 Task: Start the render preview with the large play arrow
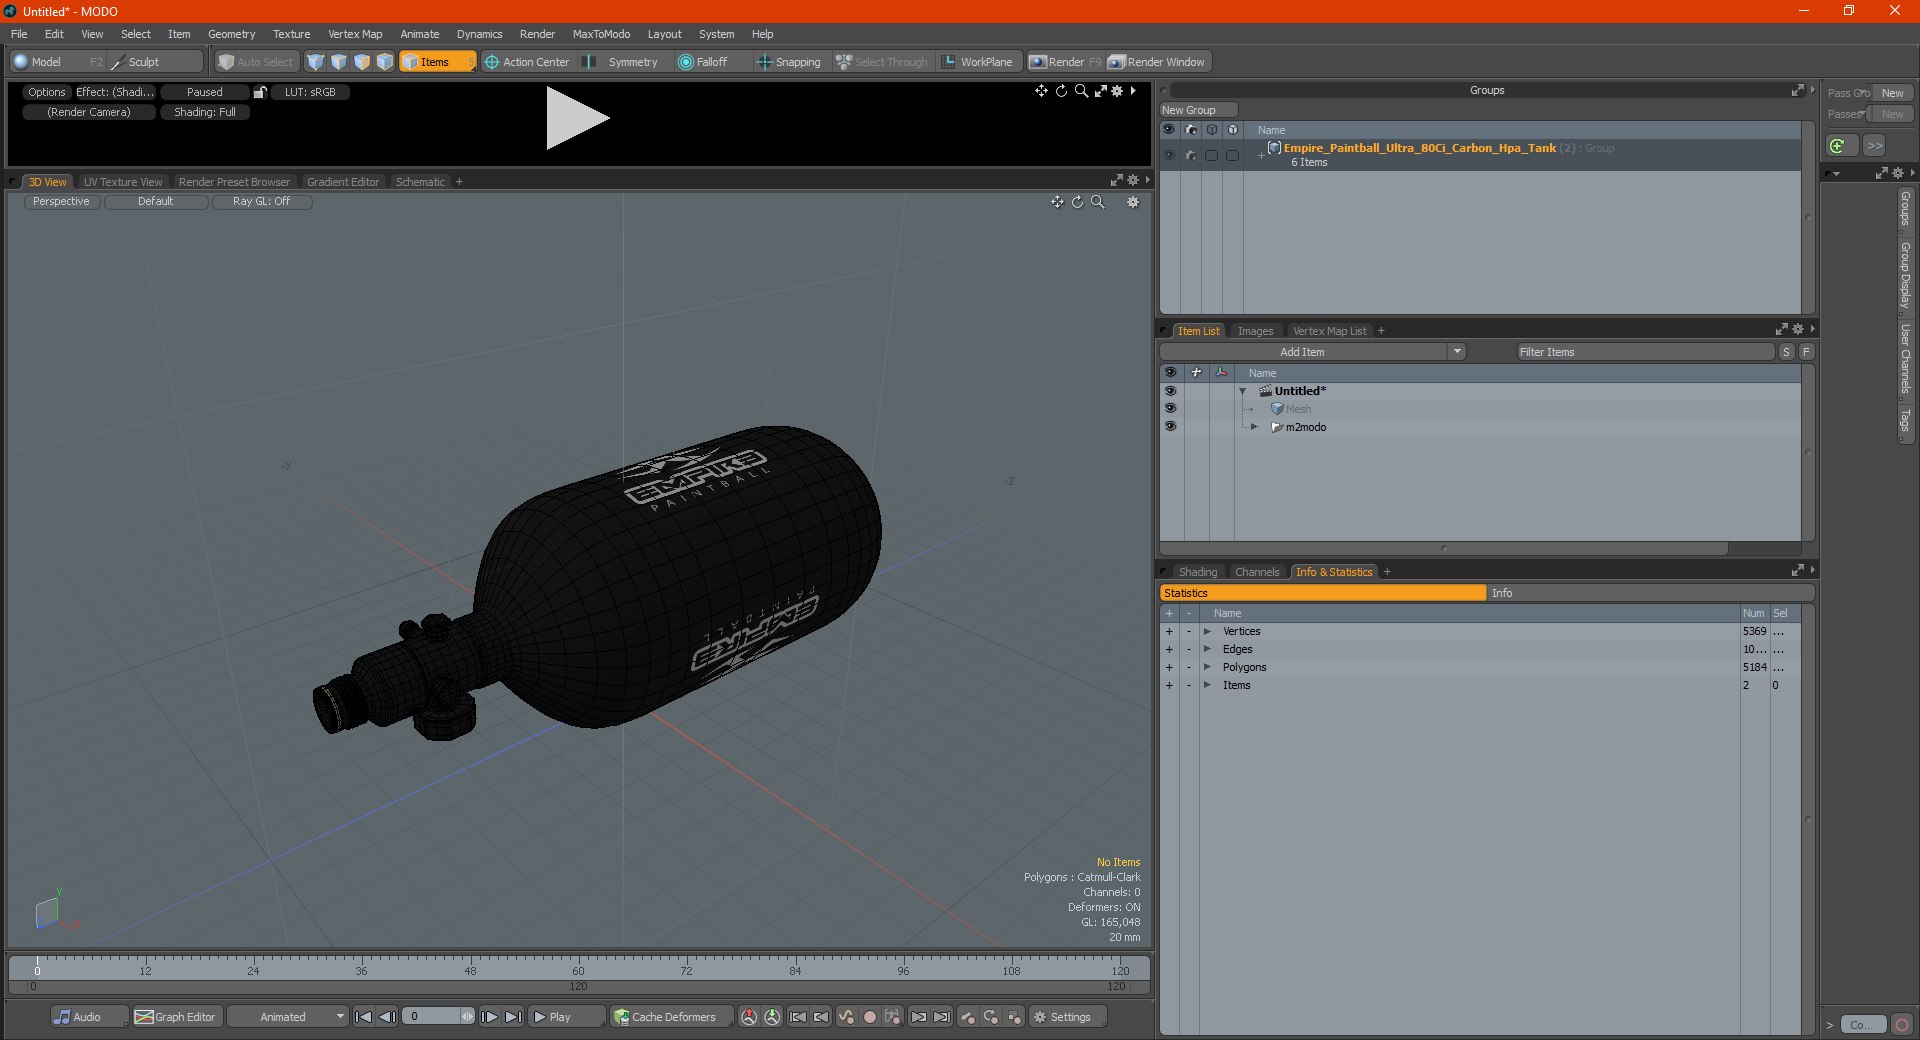[577, 118]
